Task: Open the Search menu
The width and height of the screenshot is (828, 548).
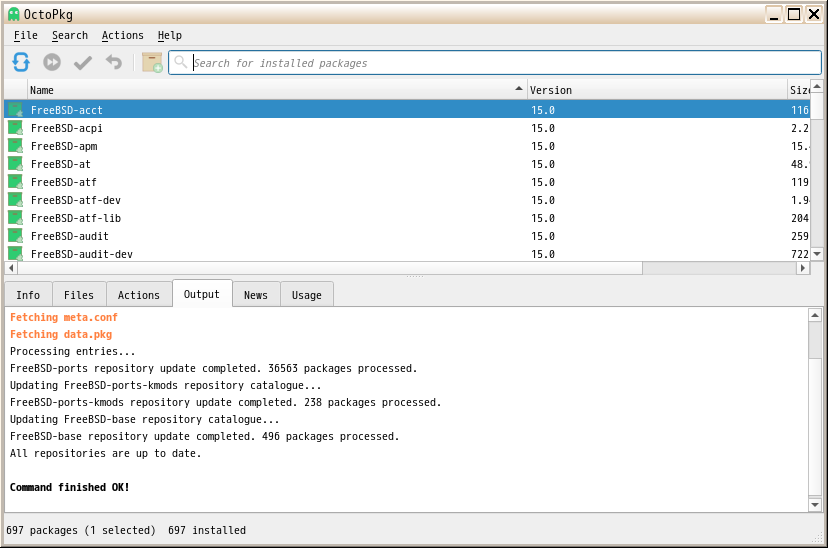Action: pos(70,35)
